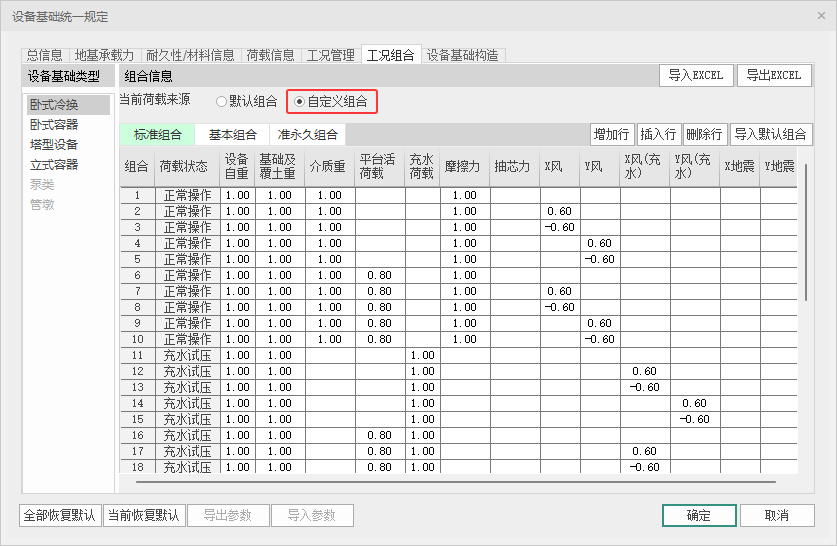Image resolution: width=837 pixels, height=546 pixels.
Task: Switch to the 总信息 tab
Action: coord(44,55)
